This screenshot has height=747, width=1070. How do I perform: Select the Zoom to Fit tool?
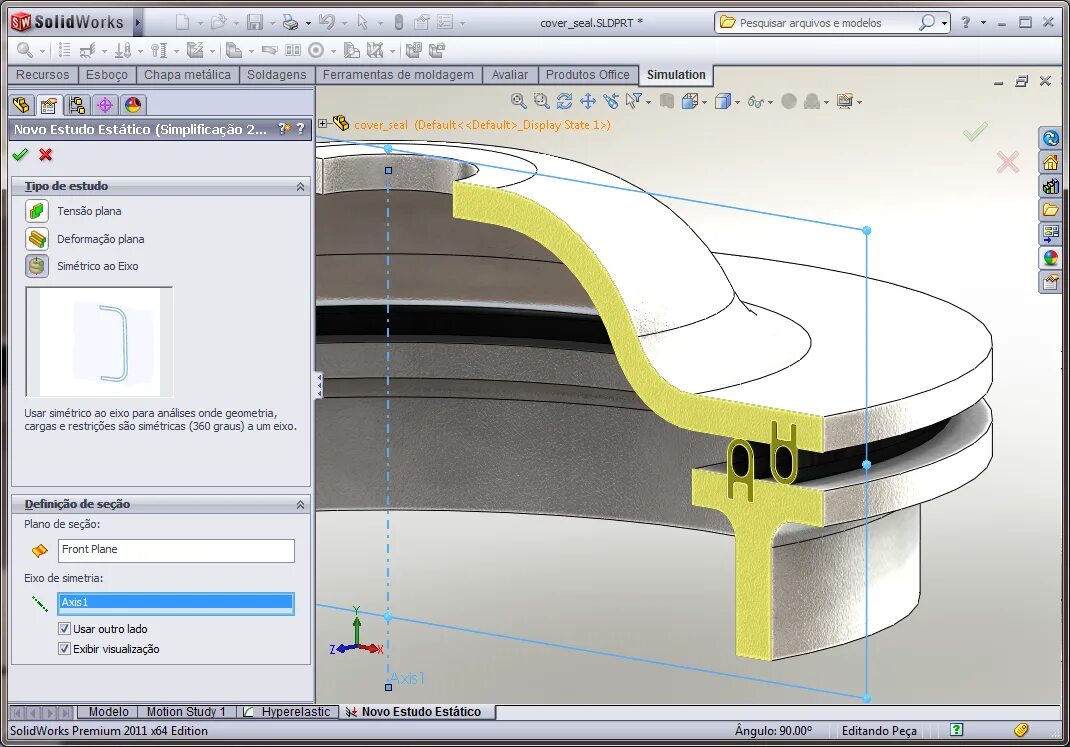[x=518, y=101]
